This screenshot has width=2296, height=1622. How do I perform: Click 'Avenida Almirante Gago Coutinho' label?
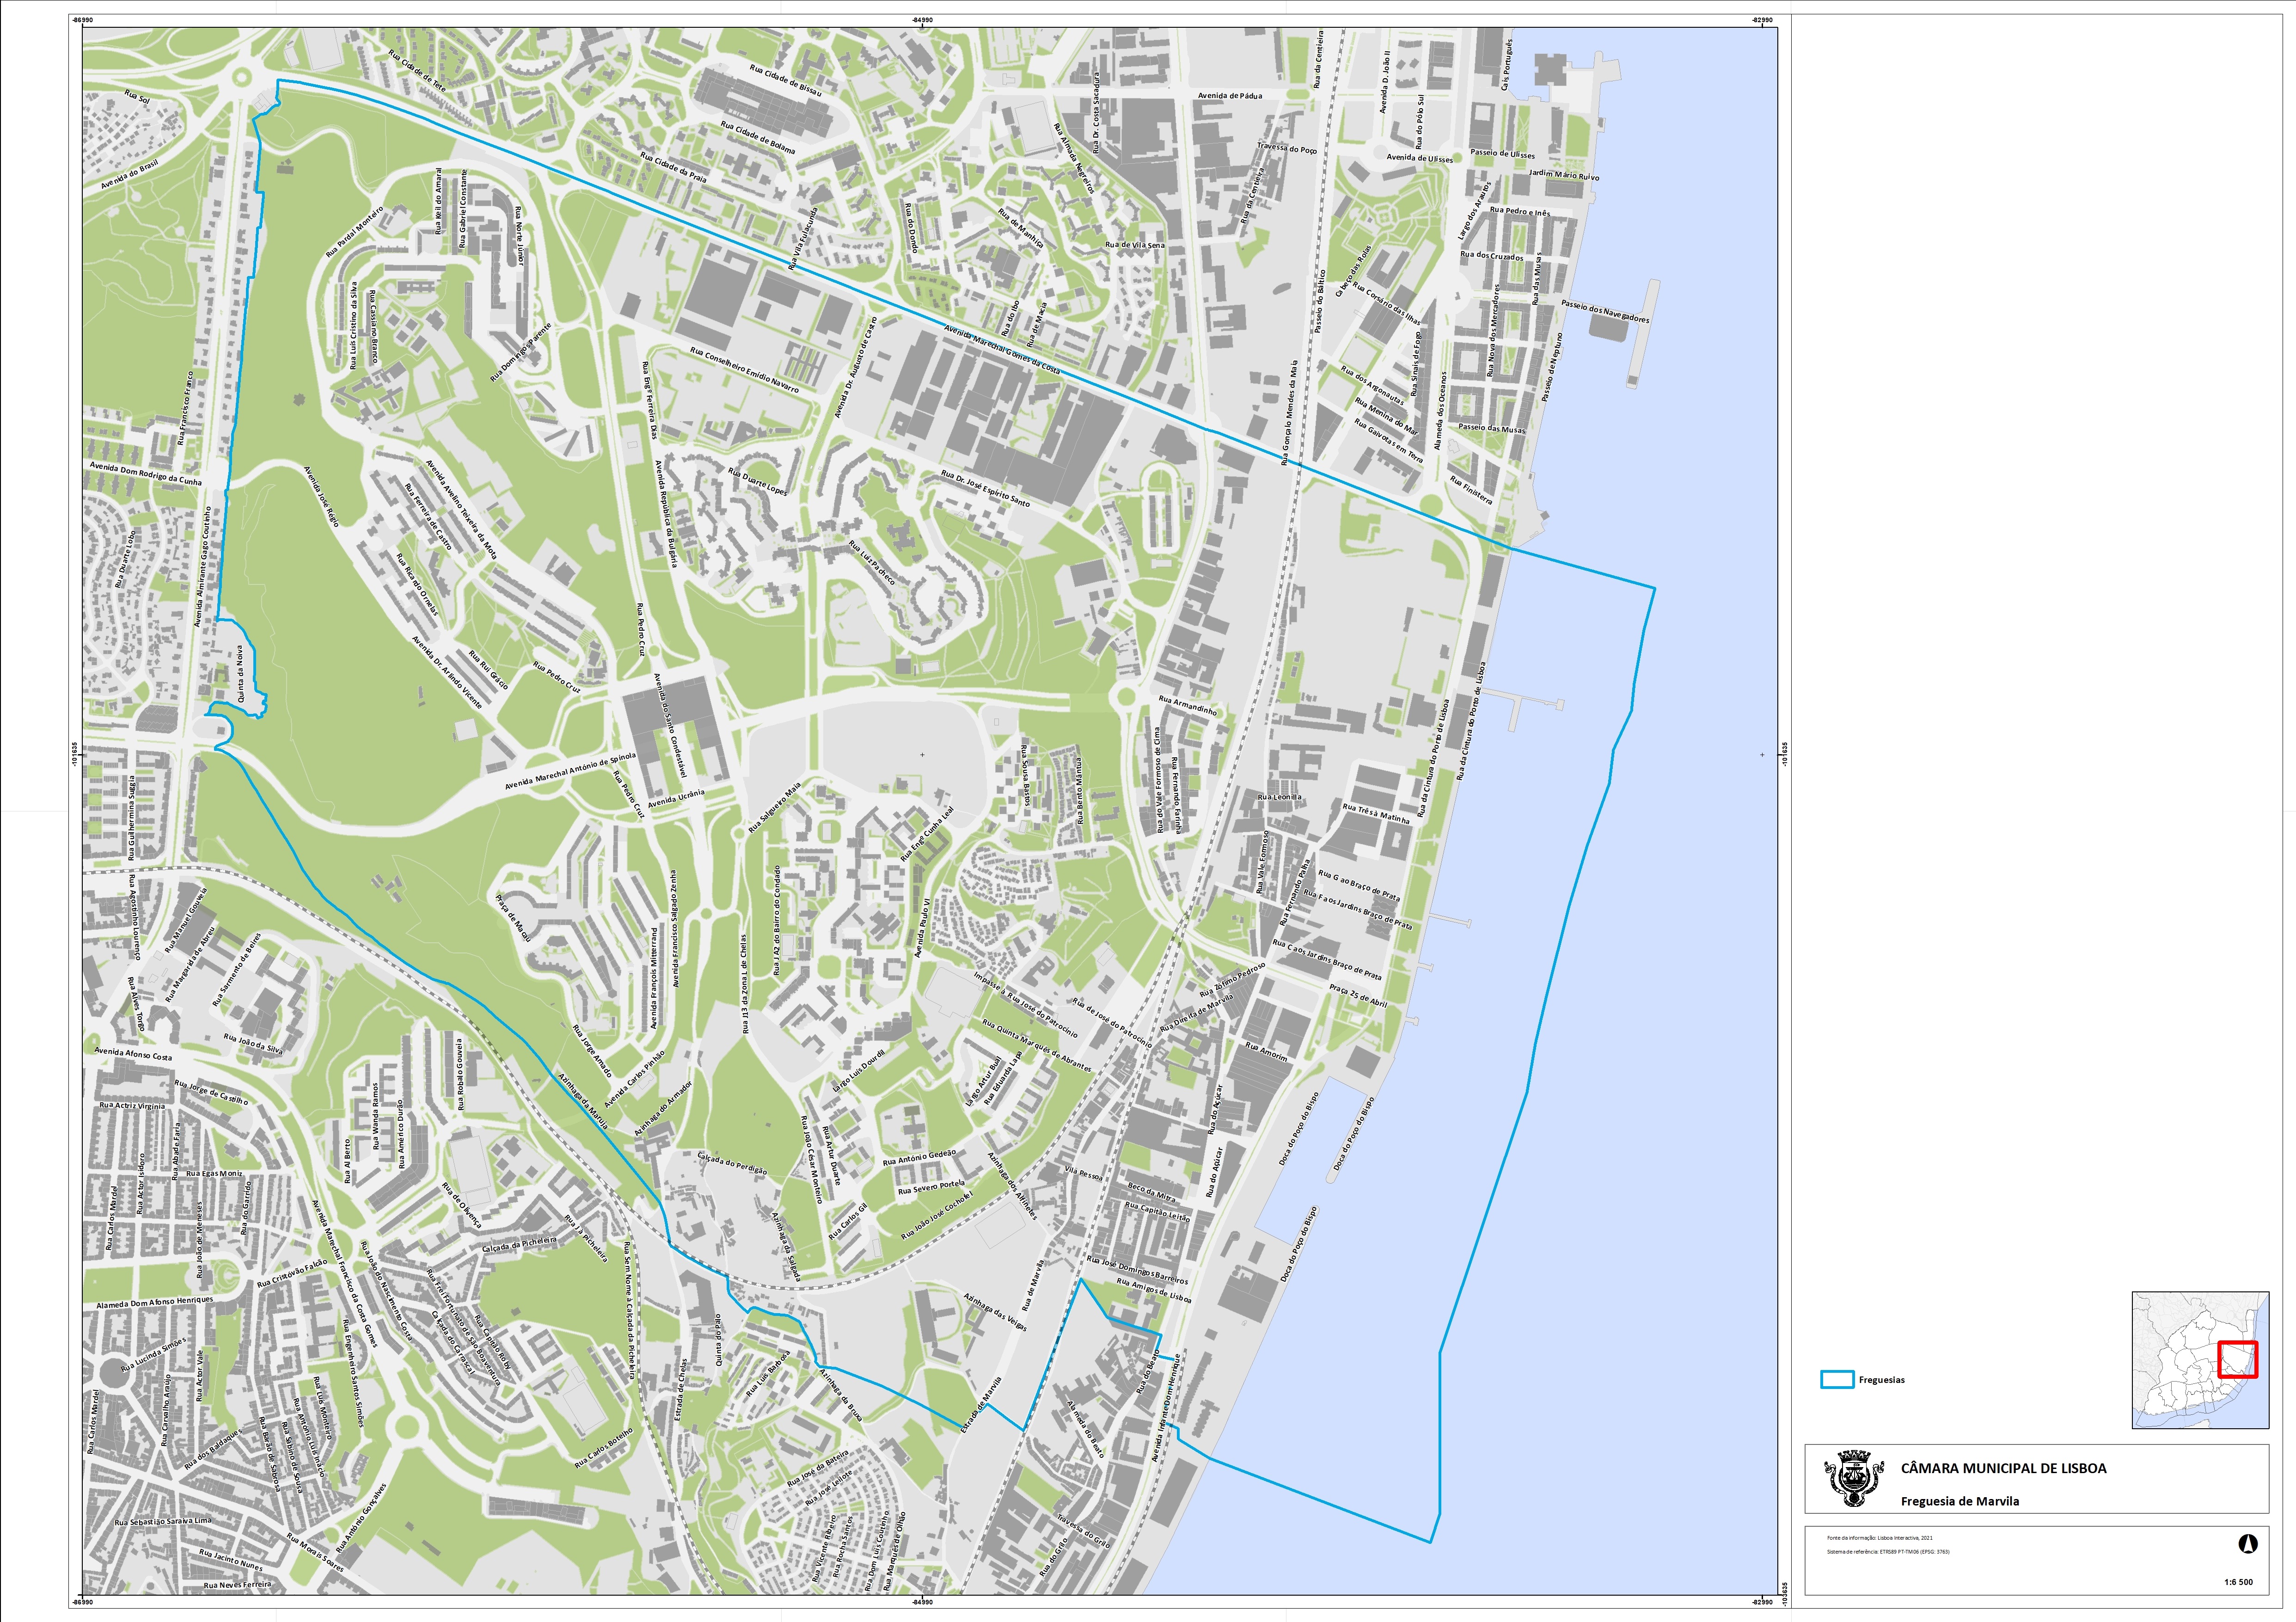point(203,566)
